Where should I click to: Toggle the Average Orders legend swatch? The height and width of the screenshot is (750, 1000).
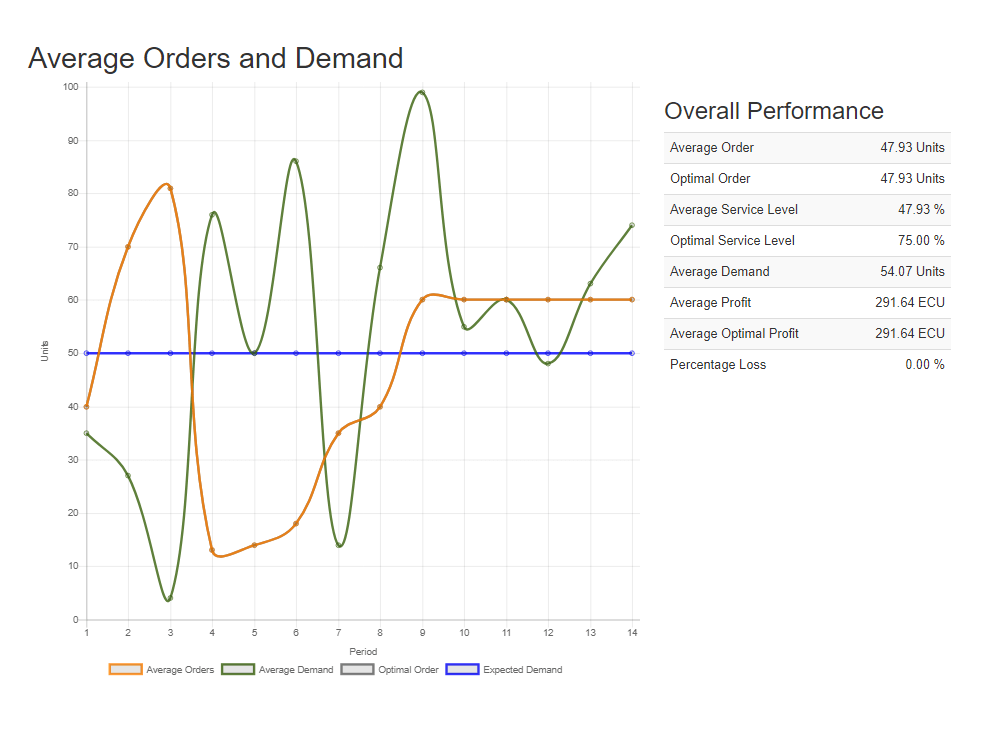point(126,669)
